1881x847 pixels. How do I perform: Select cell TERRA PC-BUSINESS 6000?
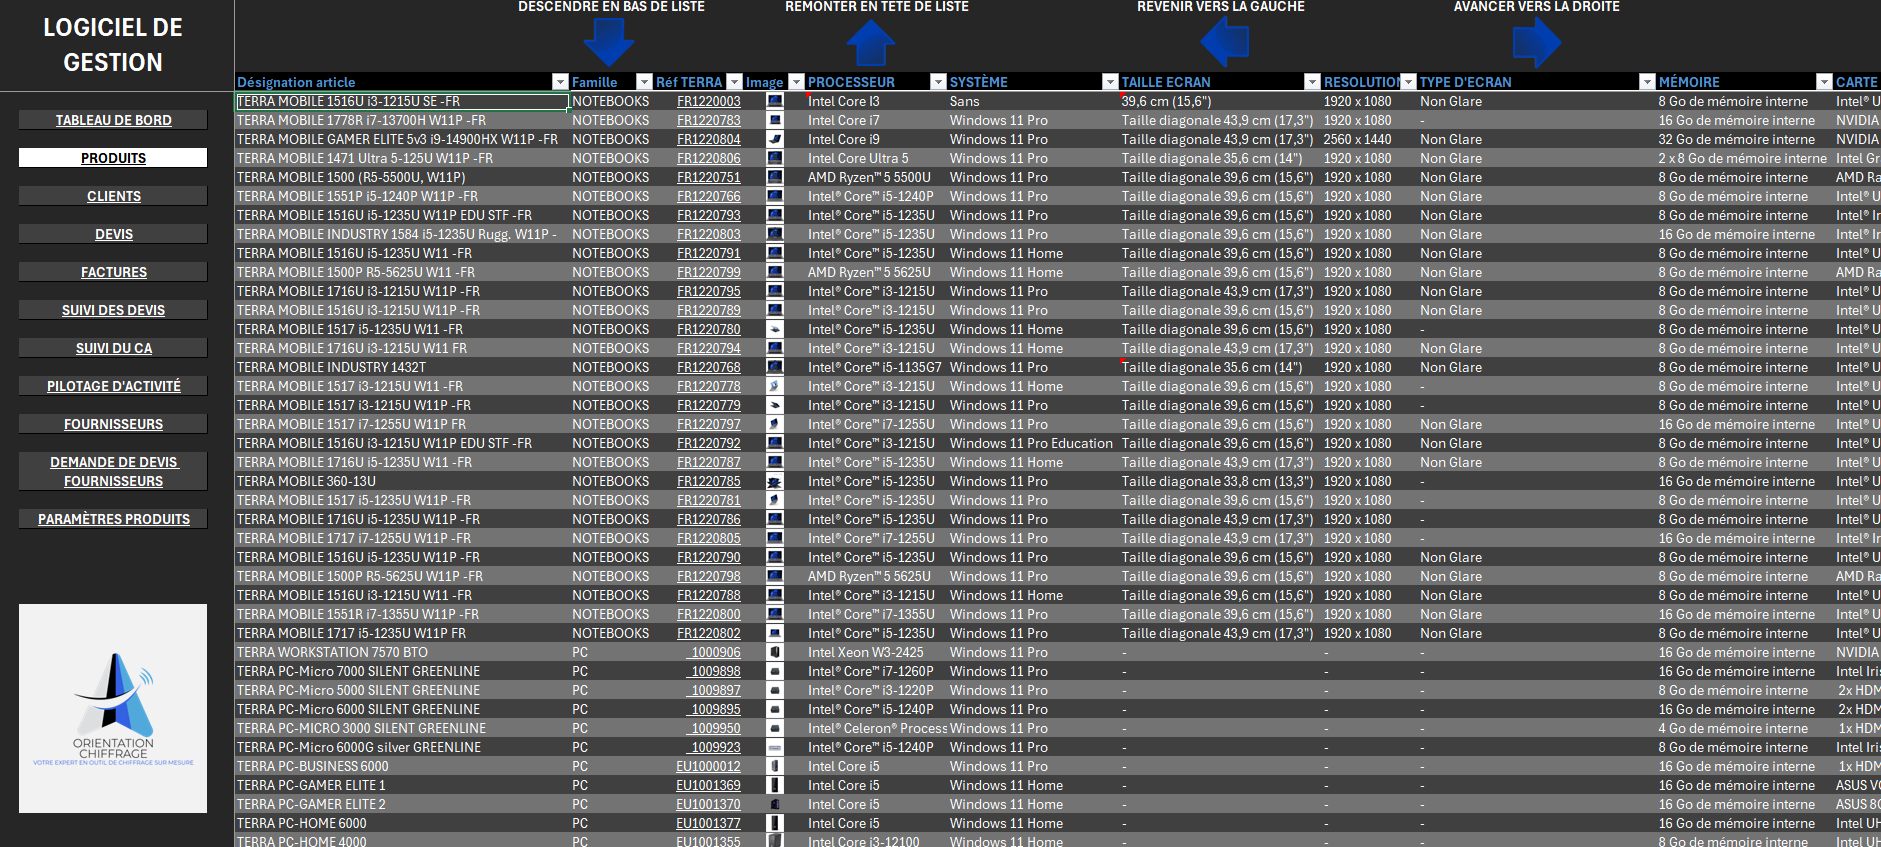[402, 766]
